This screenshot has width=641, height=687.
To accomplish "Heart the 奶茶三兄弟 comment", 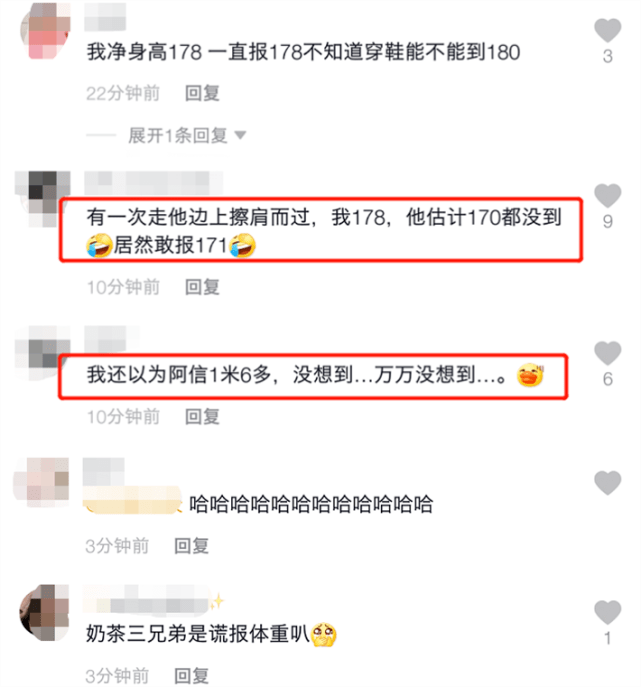I will 607,612.
